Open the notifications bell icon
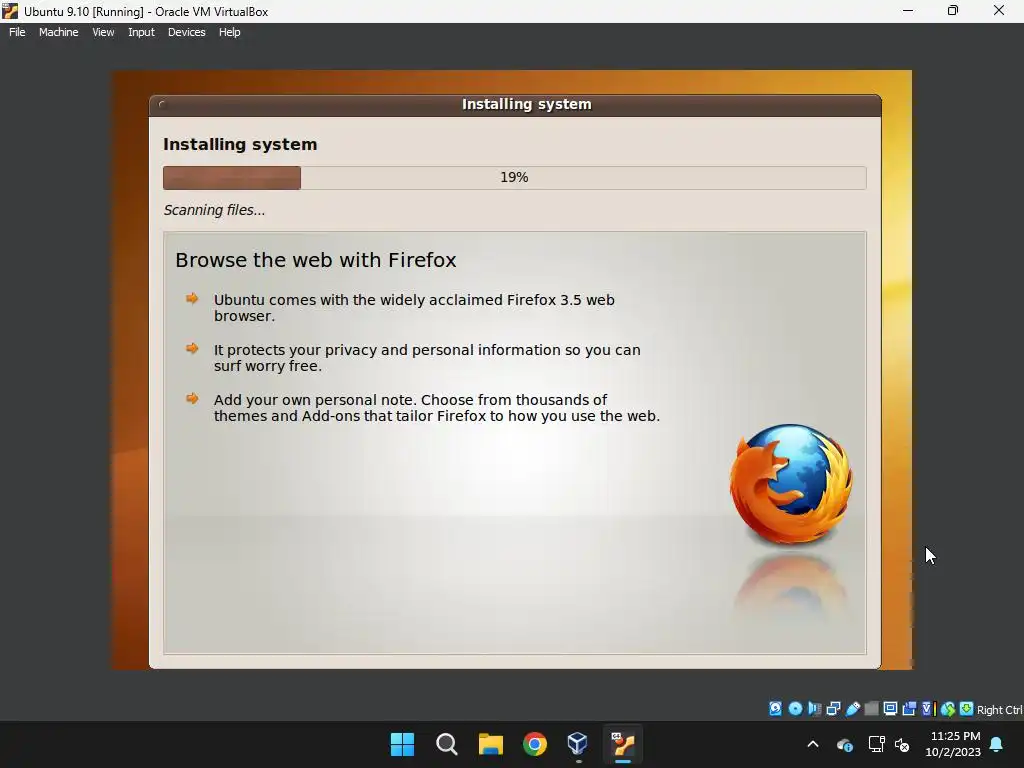Screen dimensions: 1024x768 997,744
